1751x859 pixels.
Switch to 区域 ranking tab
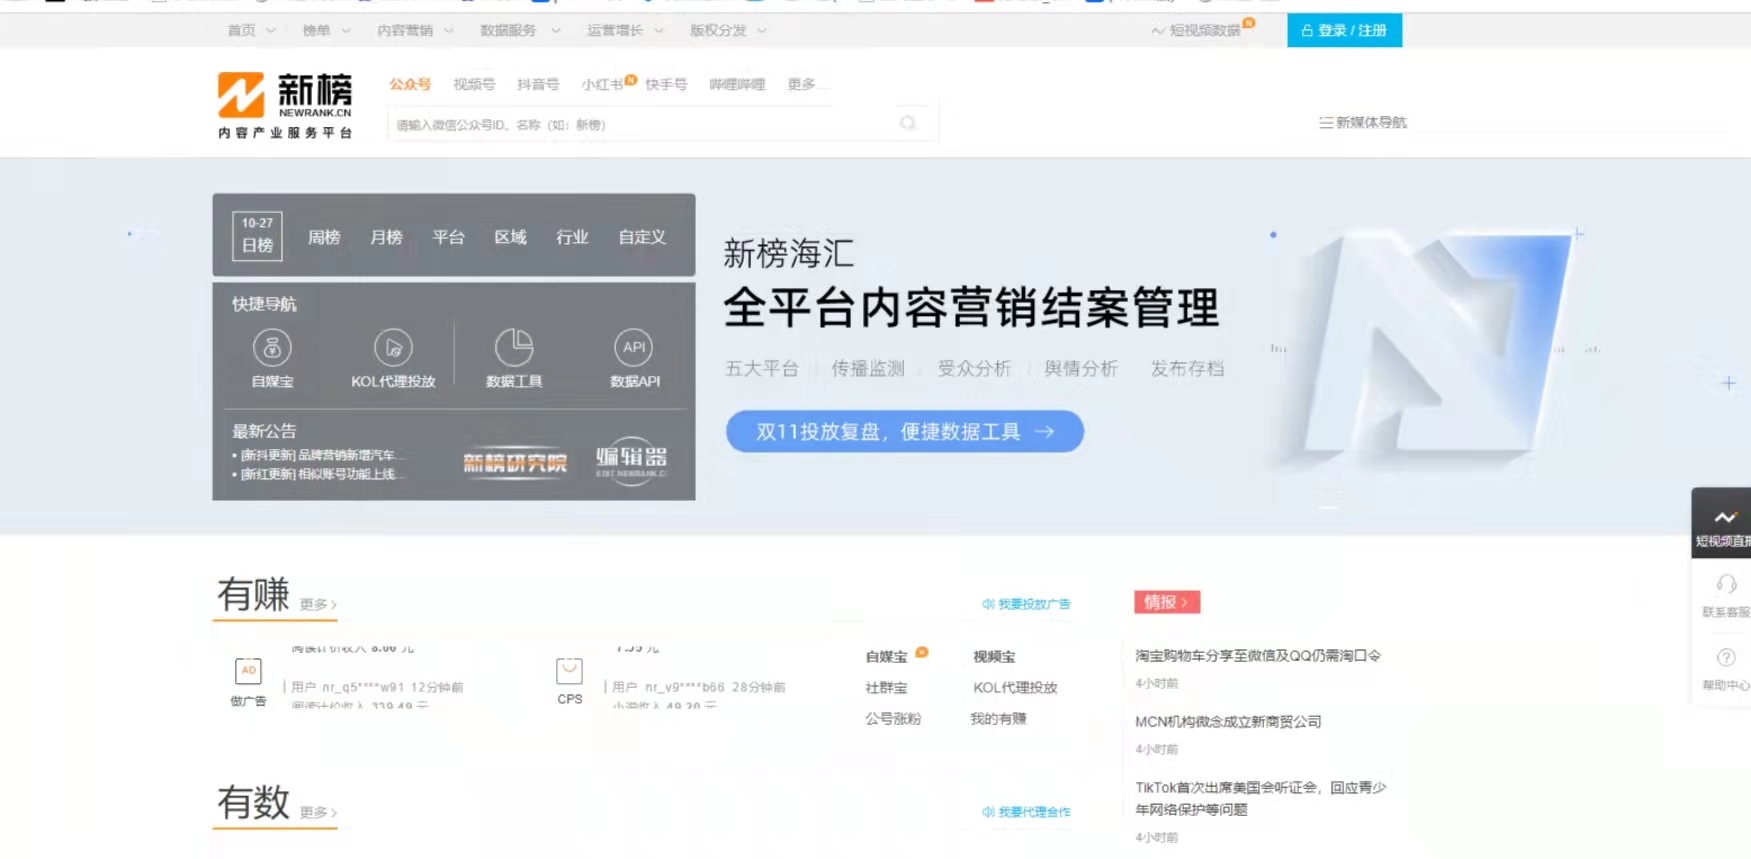[x=510, y=237]
